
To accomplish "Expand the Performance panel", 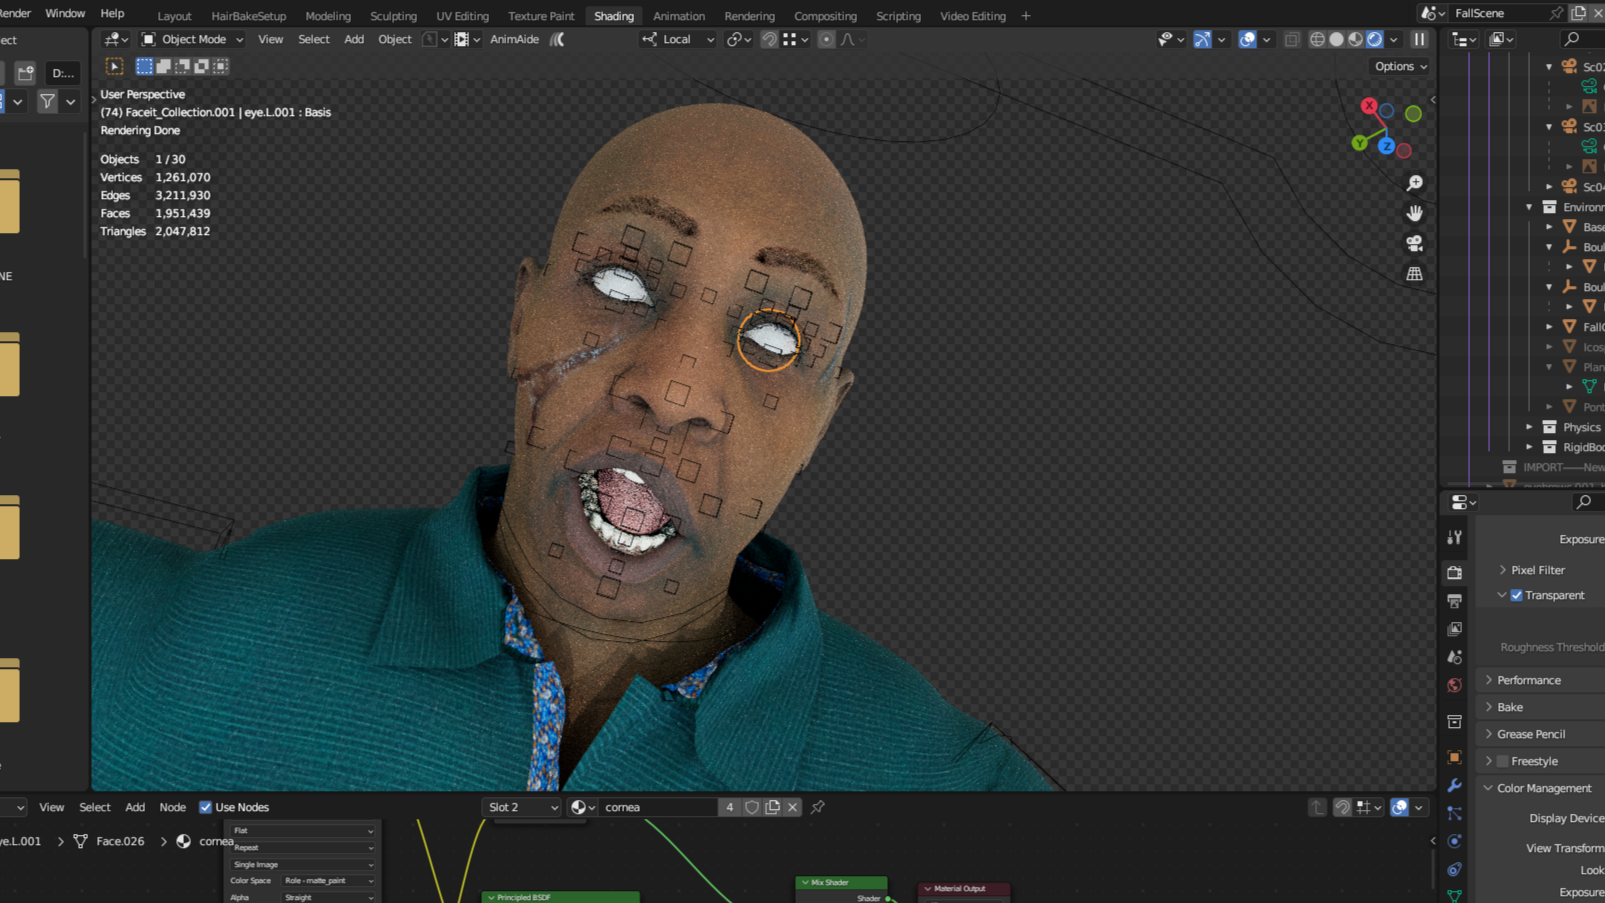I will coord(1529,680).
